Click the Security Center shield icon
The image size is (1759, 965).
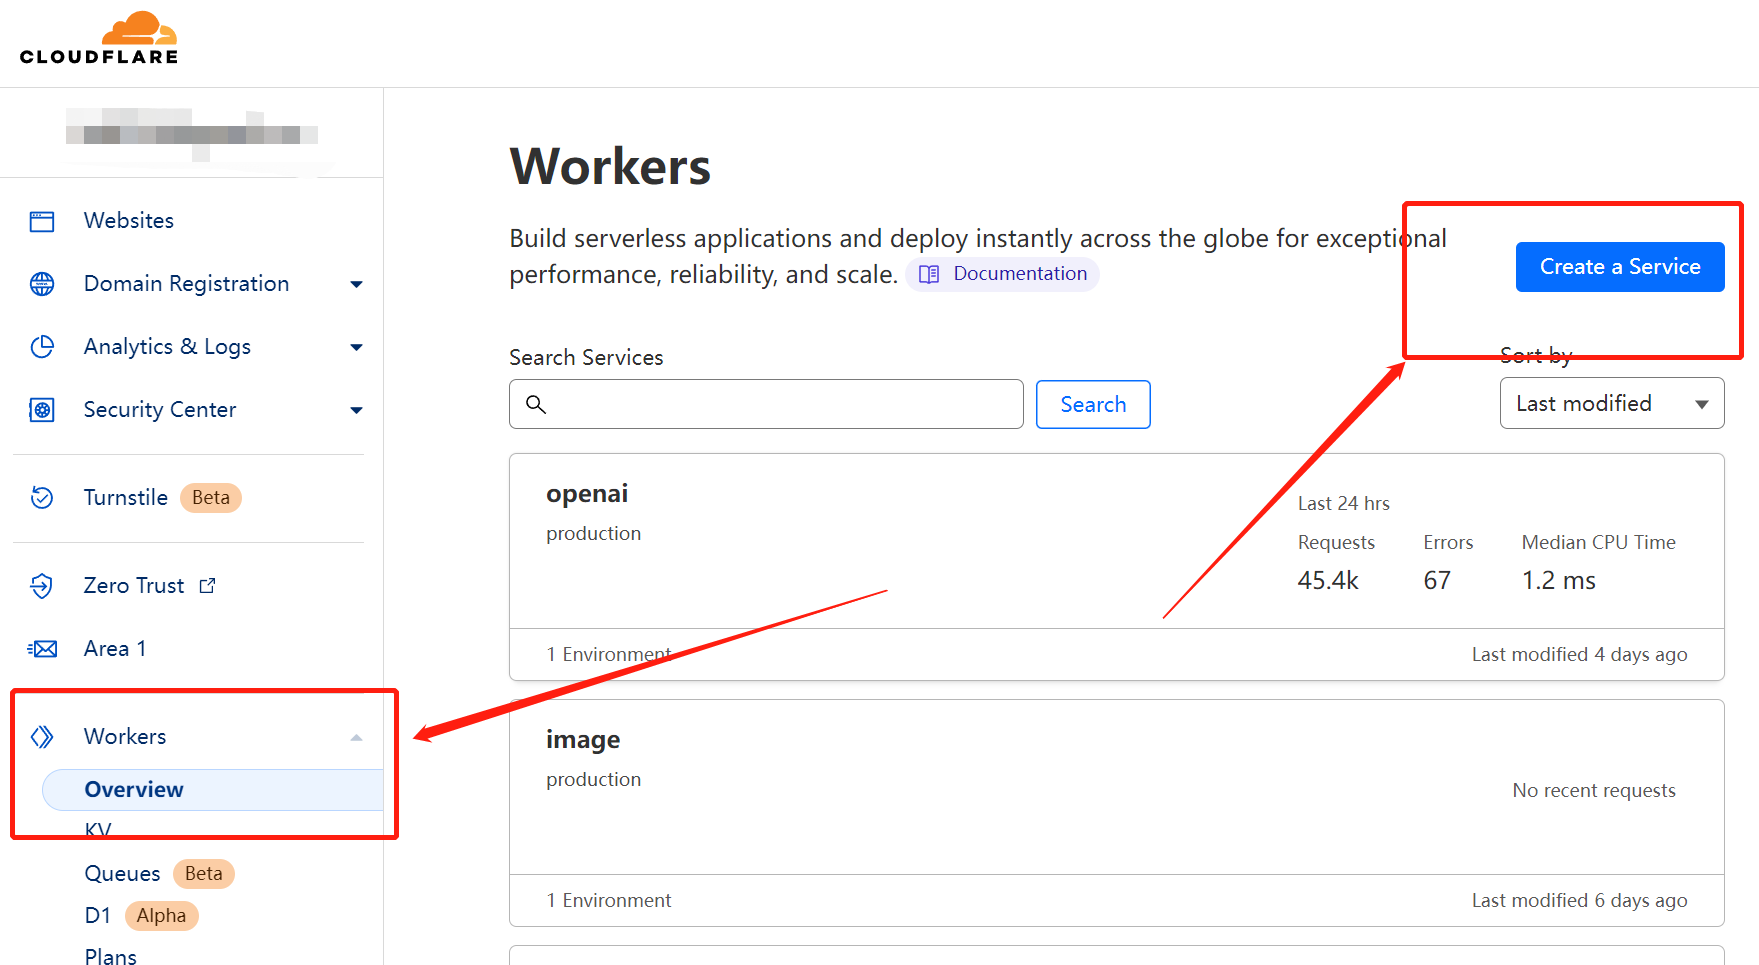[42, 410]
